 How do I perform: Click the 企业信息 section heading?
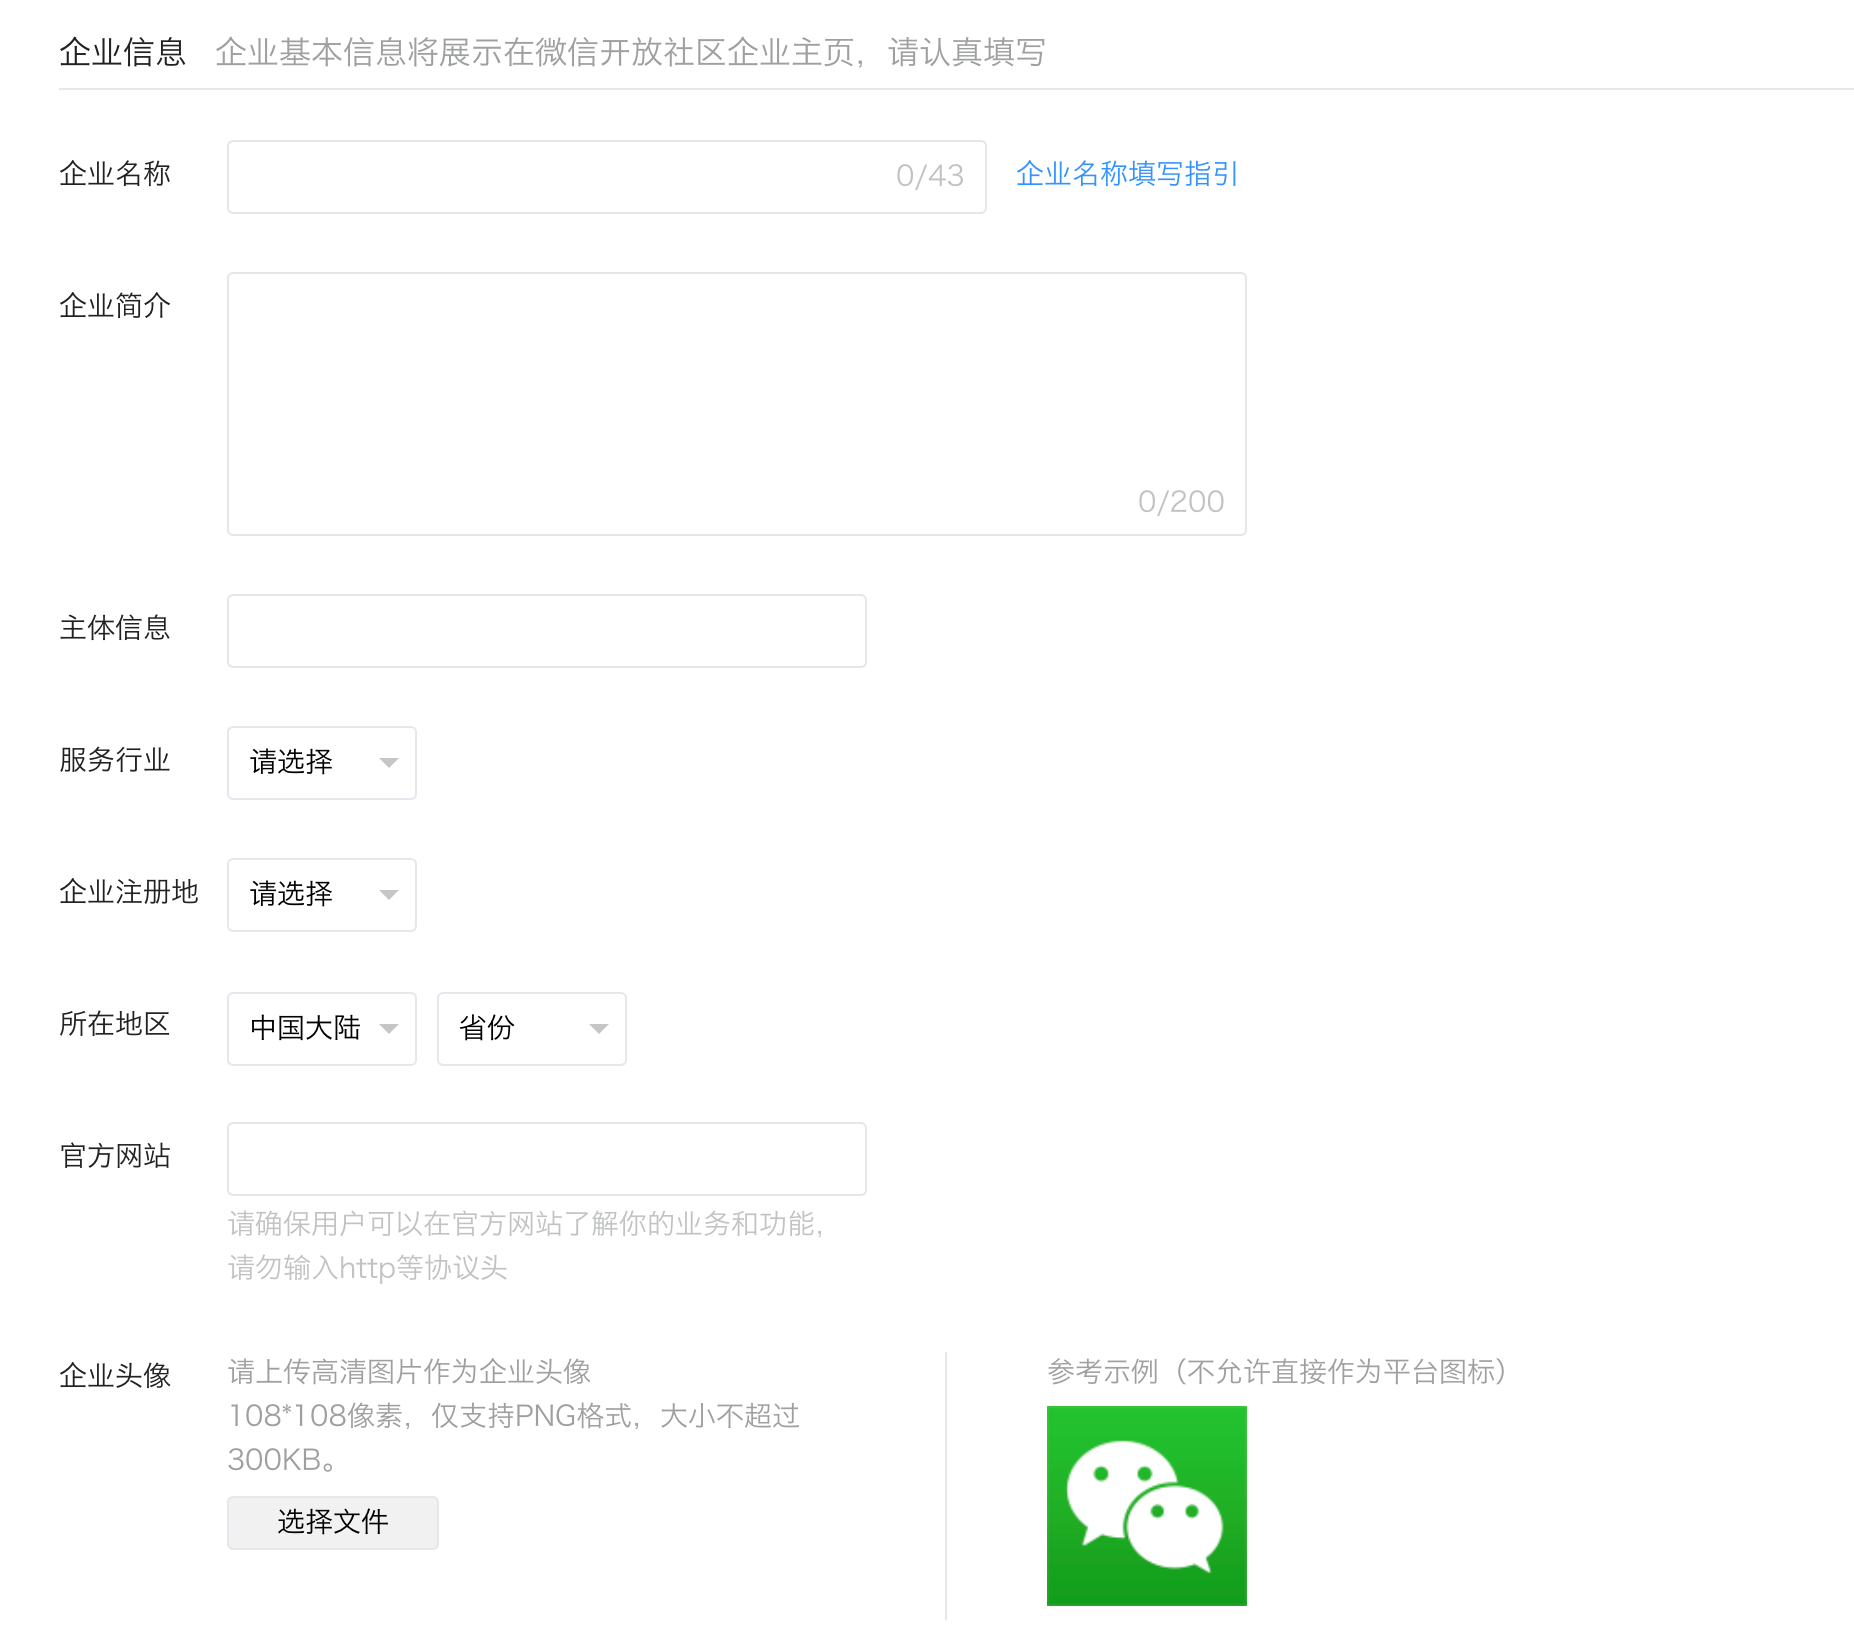coord(122,52)
